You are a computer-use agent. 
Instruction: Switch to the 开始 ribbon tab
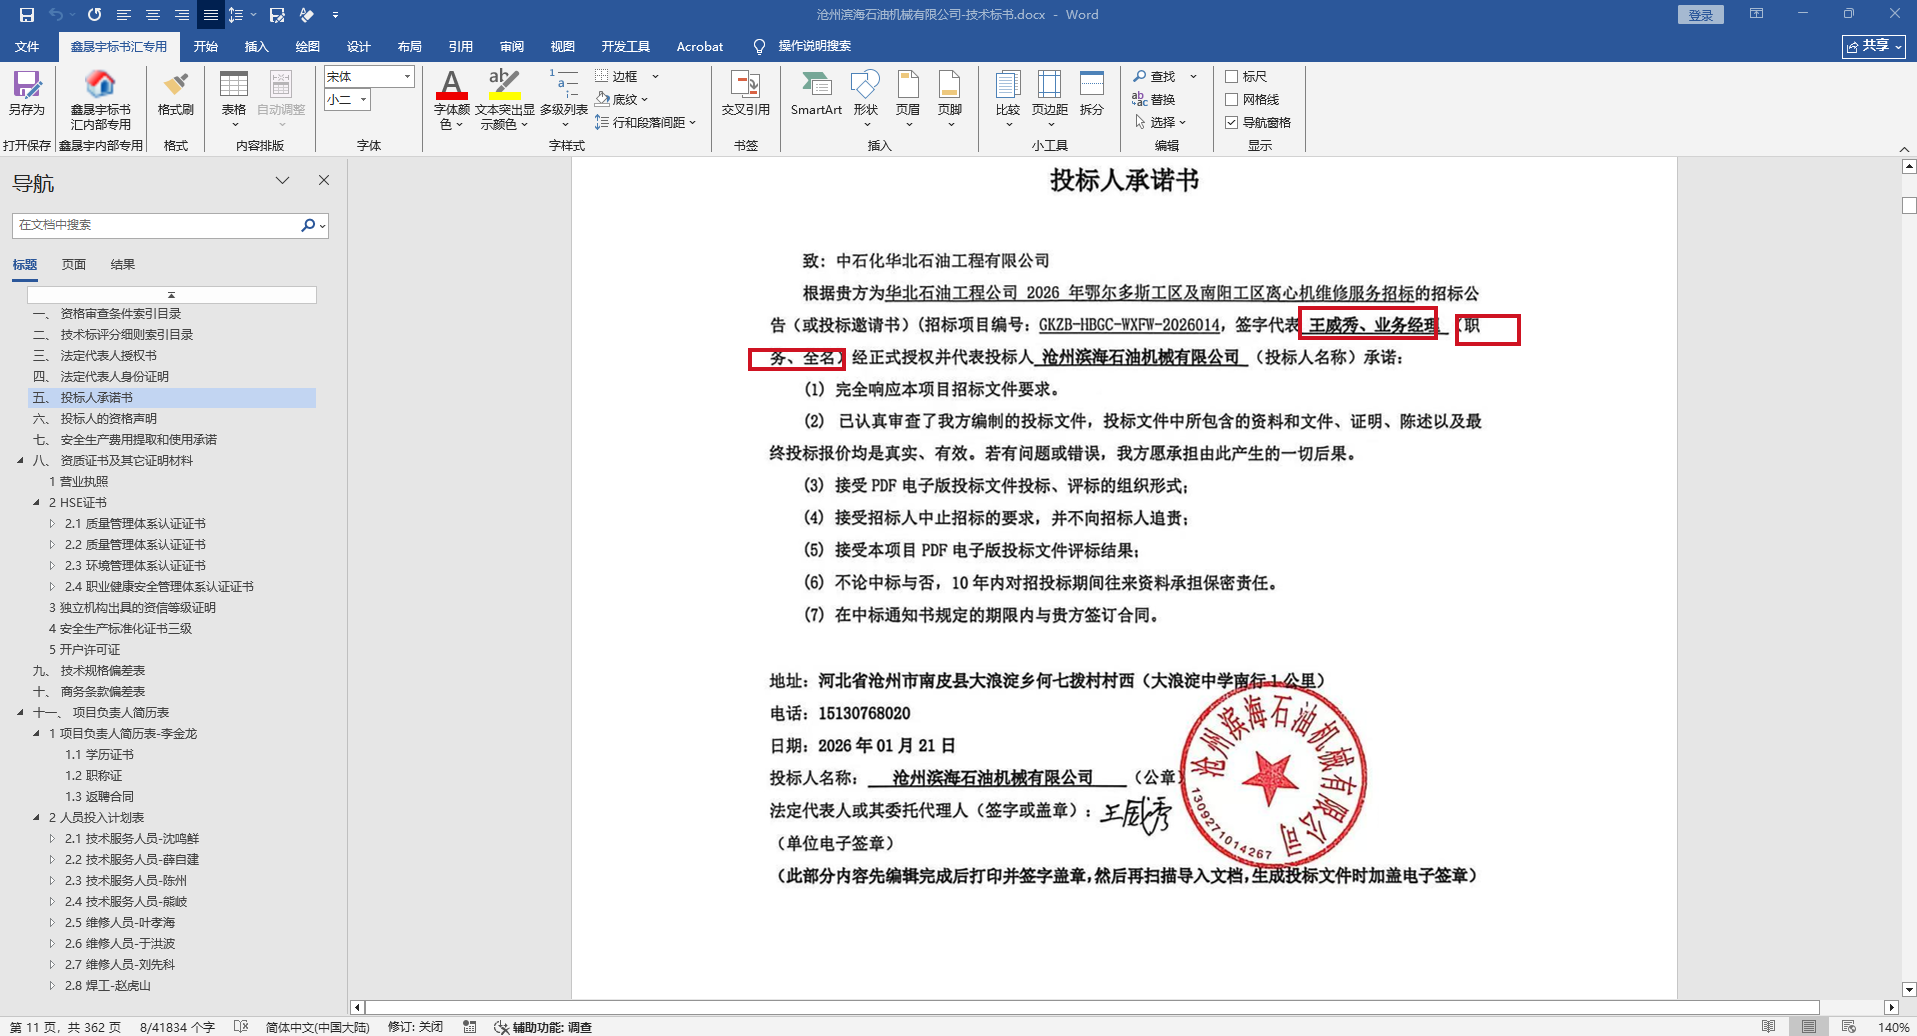point(206,46)
